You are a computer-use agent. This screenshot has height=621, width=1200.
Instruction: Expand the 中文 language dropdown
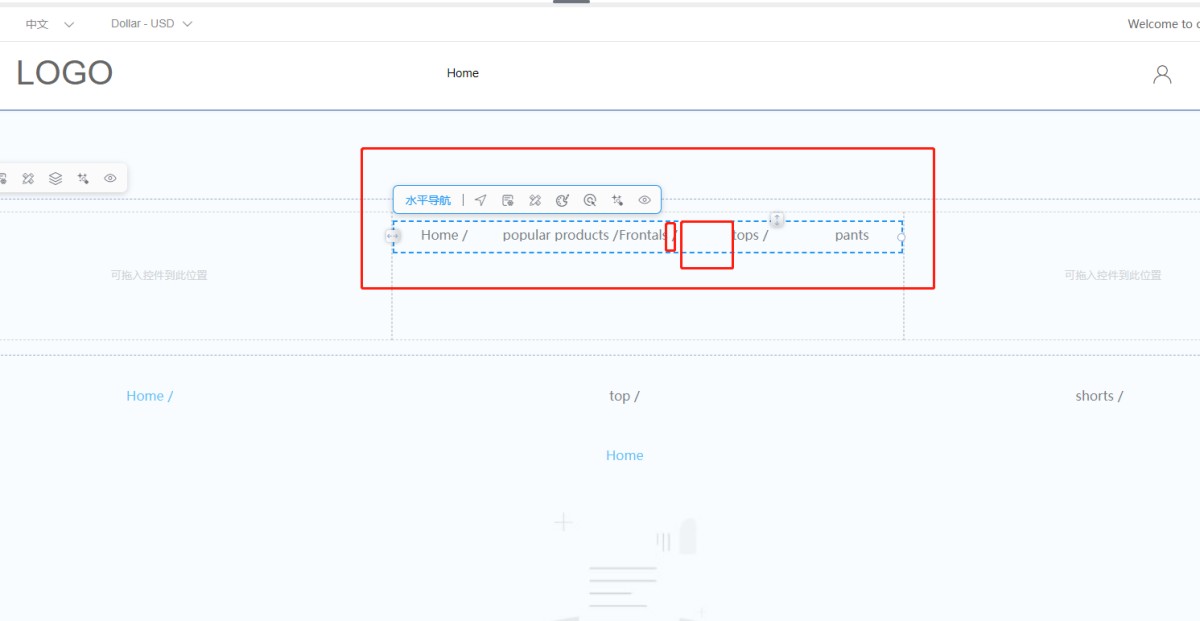point(49,24)
